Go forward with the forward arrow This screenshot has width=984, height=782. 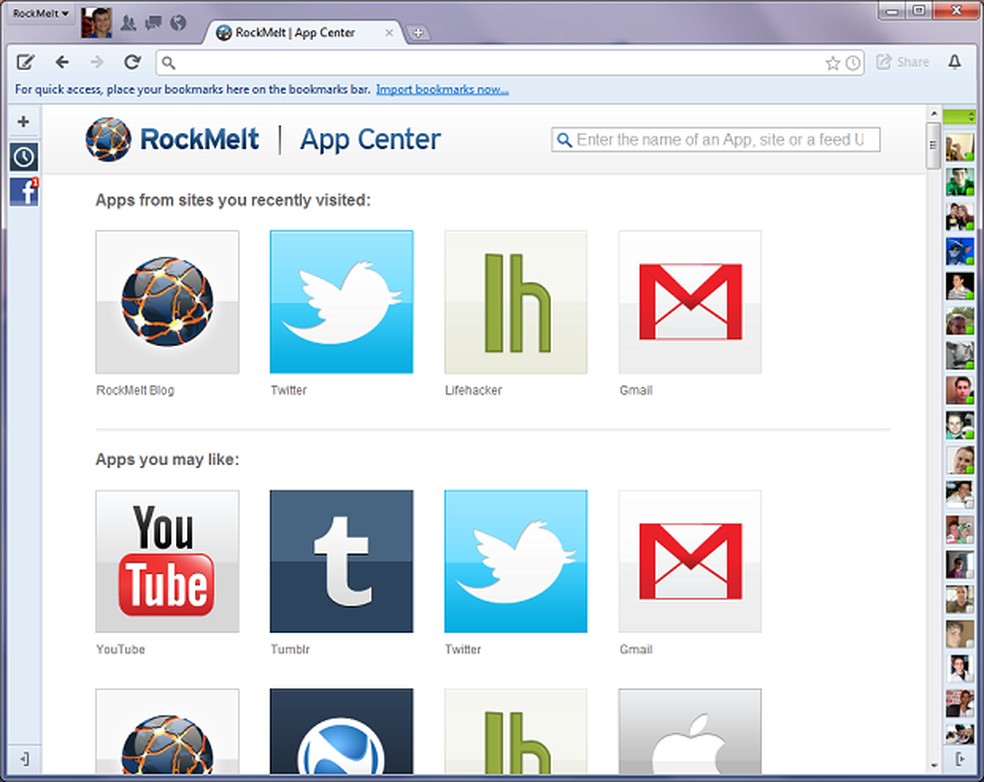click(97, 62)
